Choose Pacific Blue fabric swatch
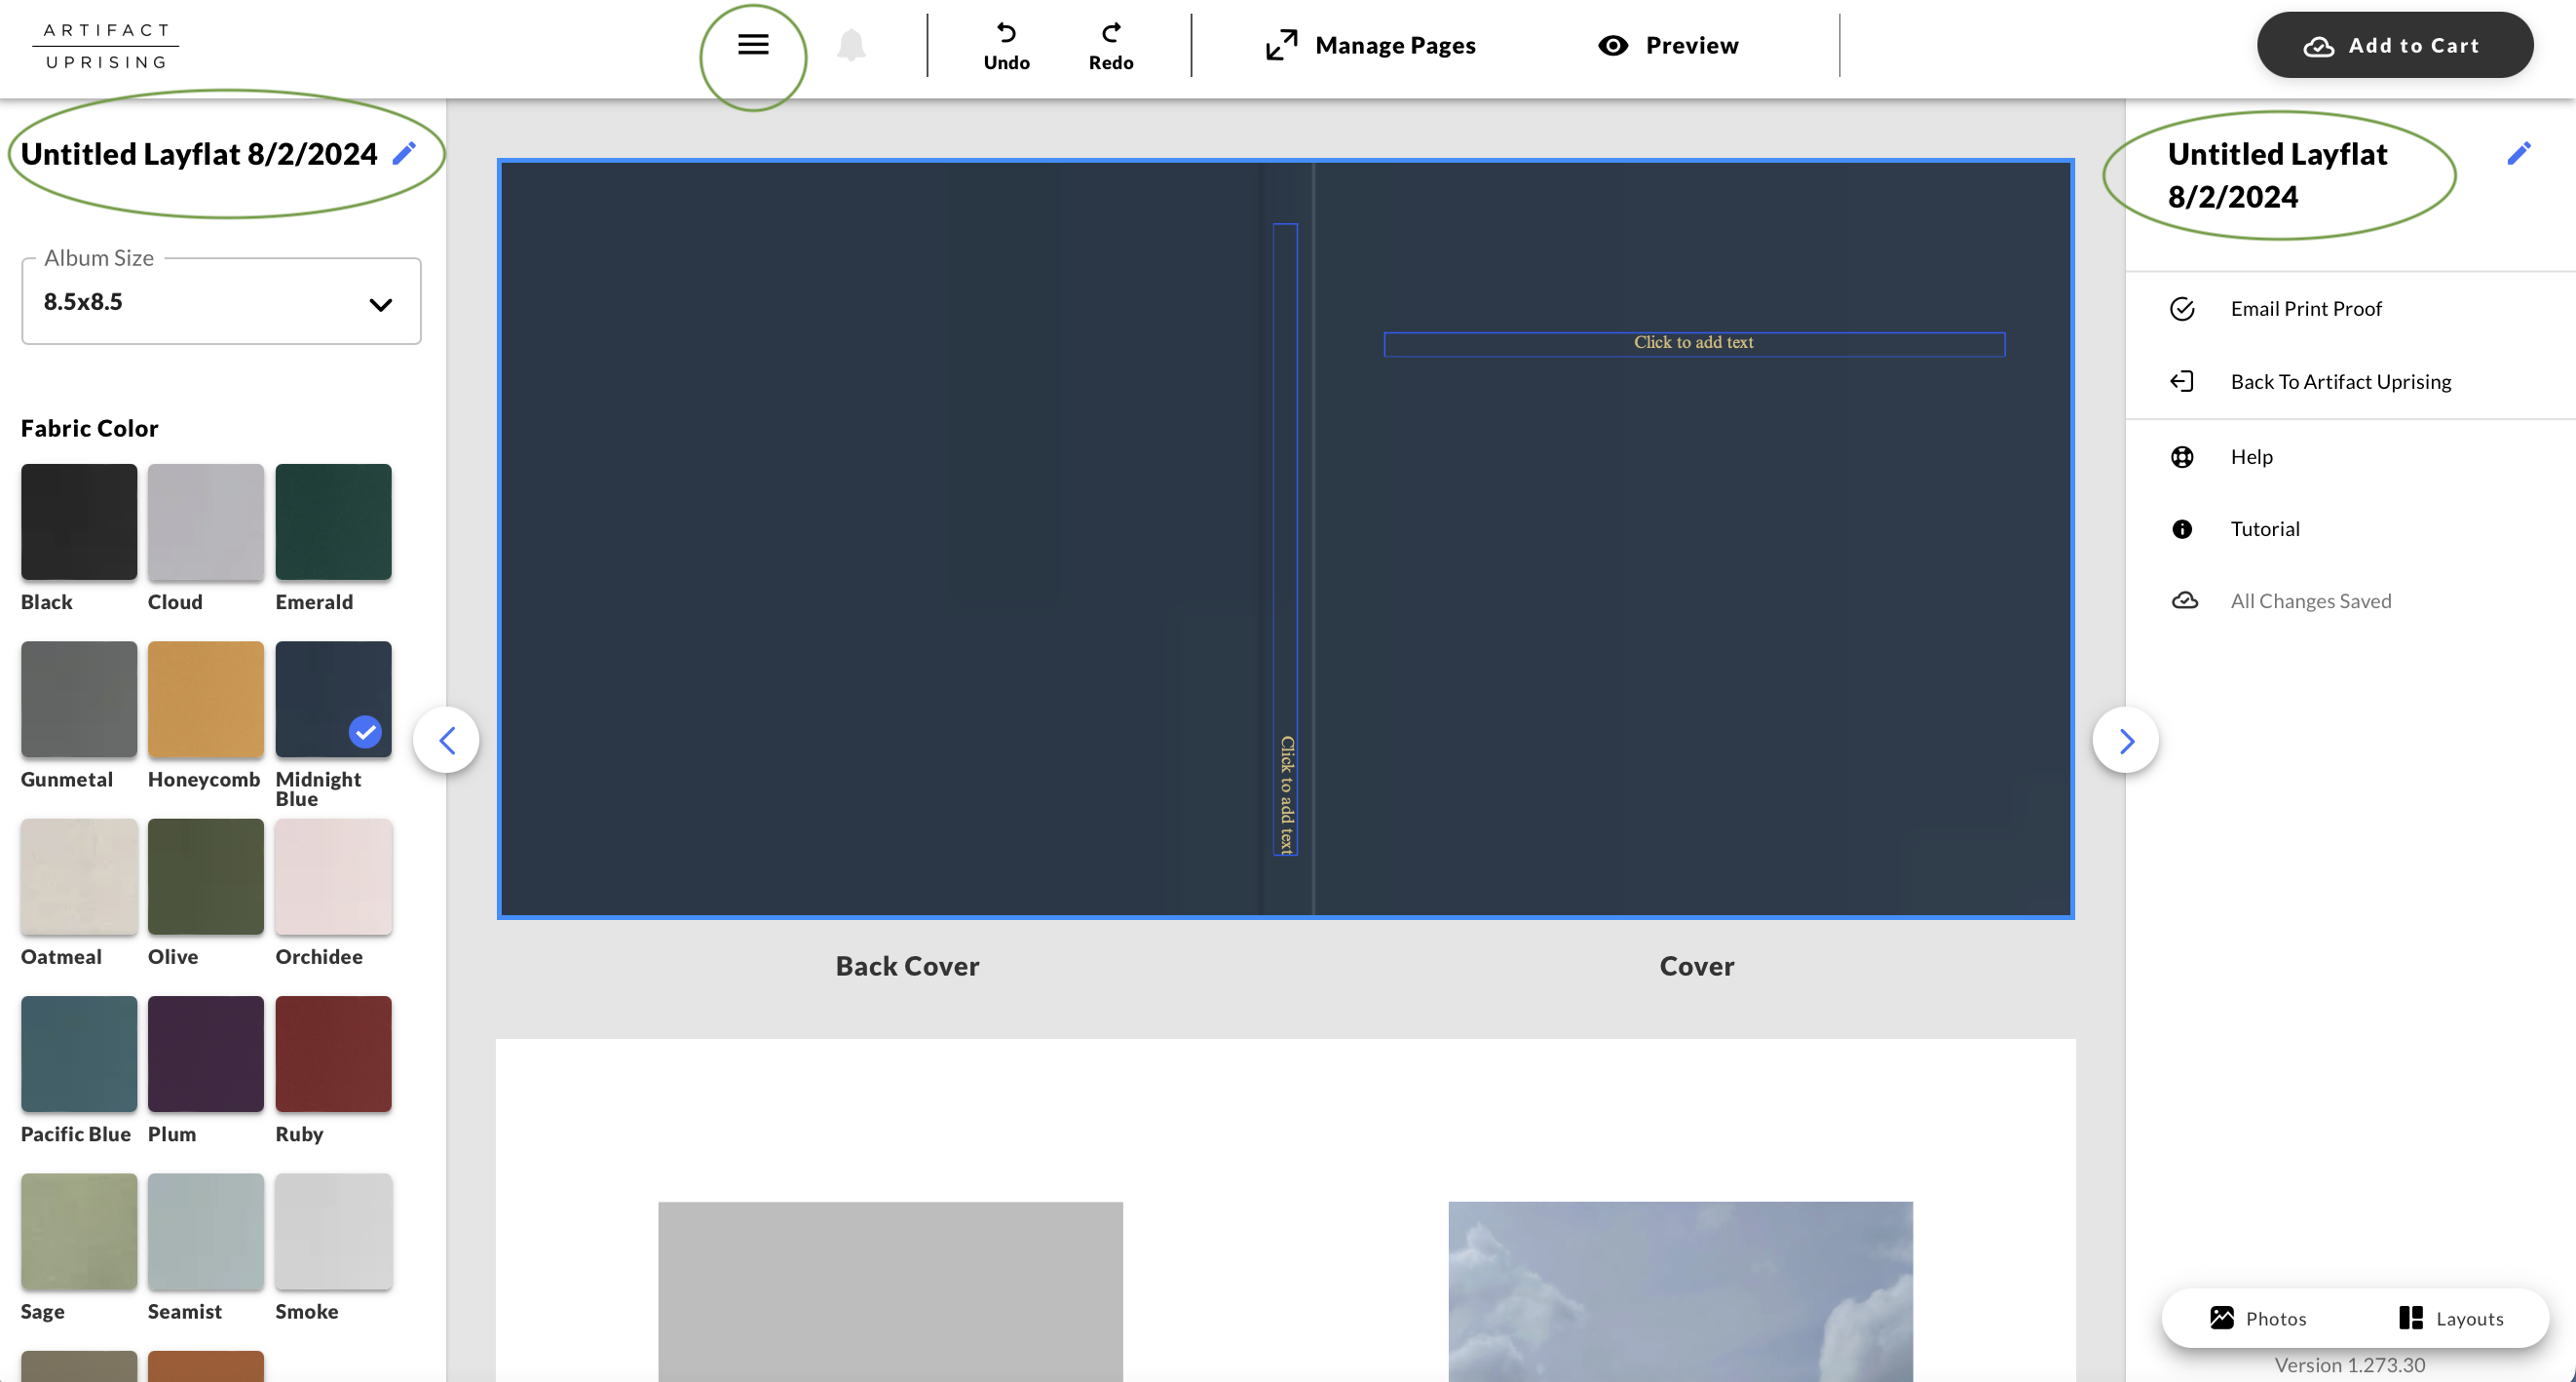 [79, 1054]
